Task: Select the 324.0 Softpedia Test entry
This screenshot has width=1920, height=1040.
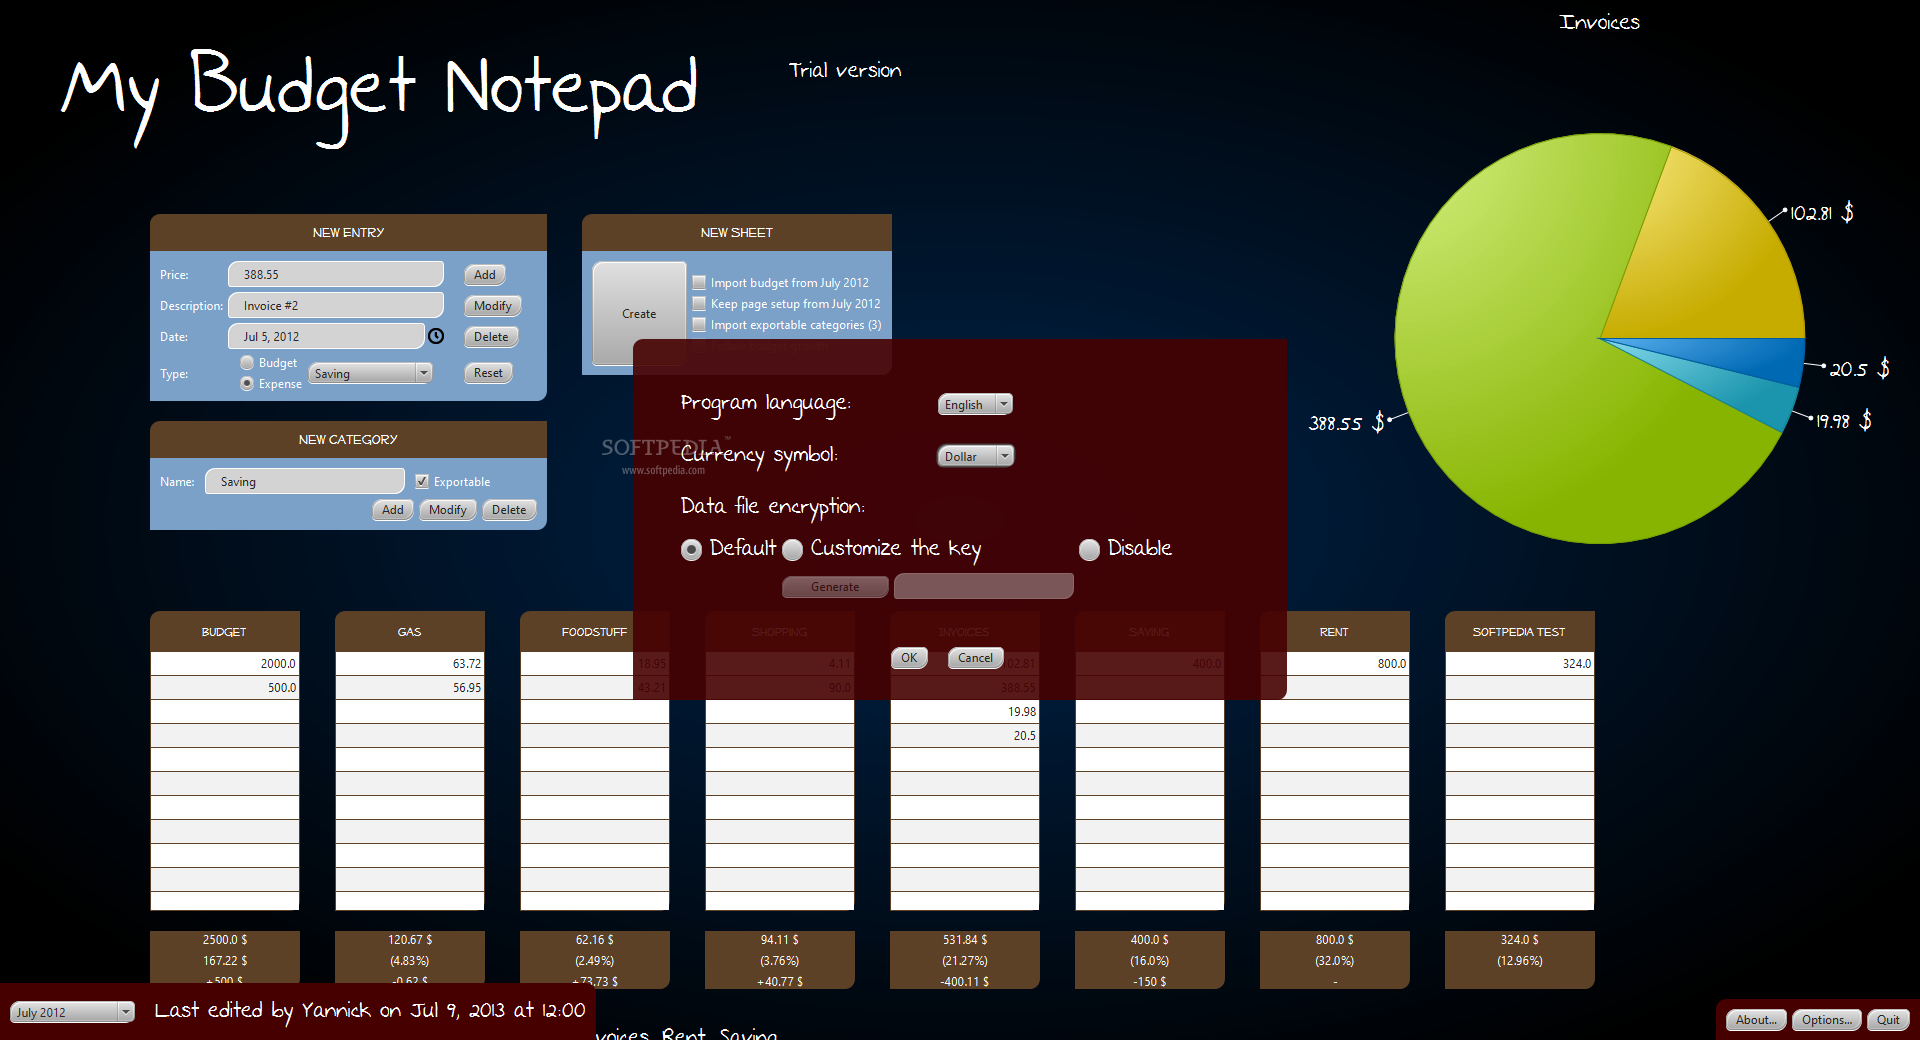Action: tap(1520, 663)
